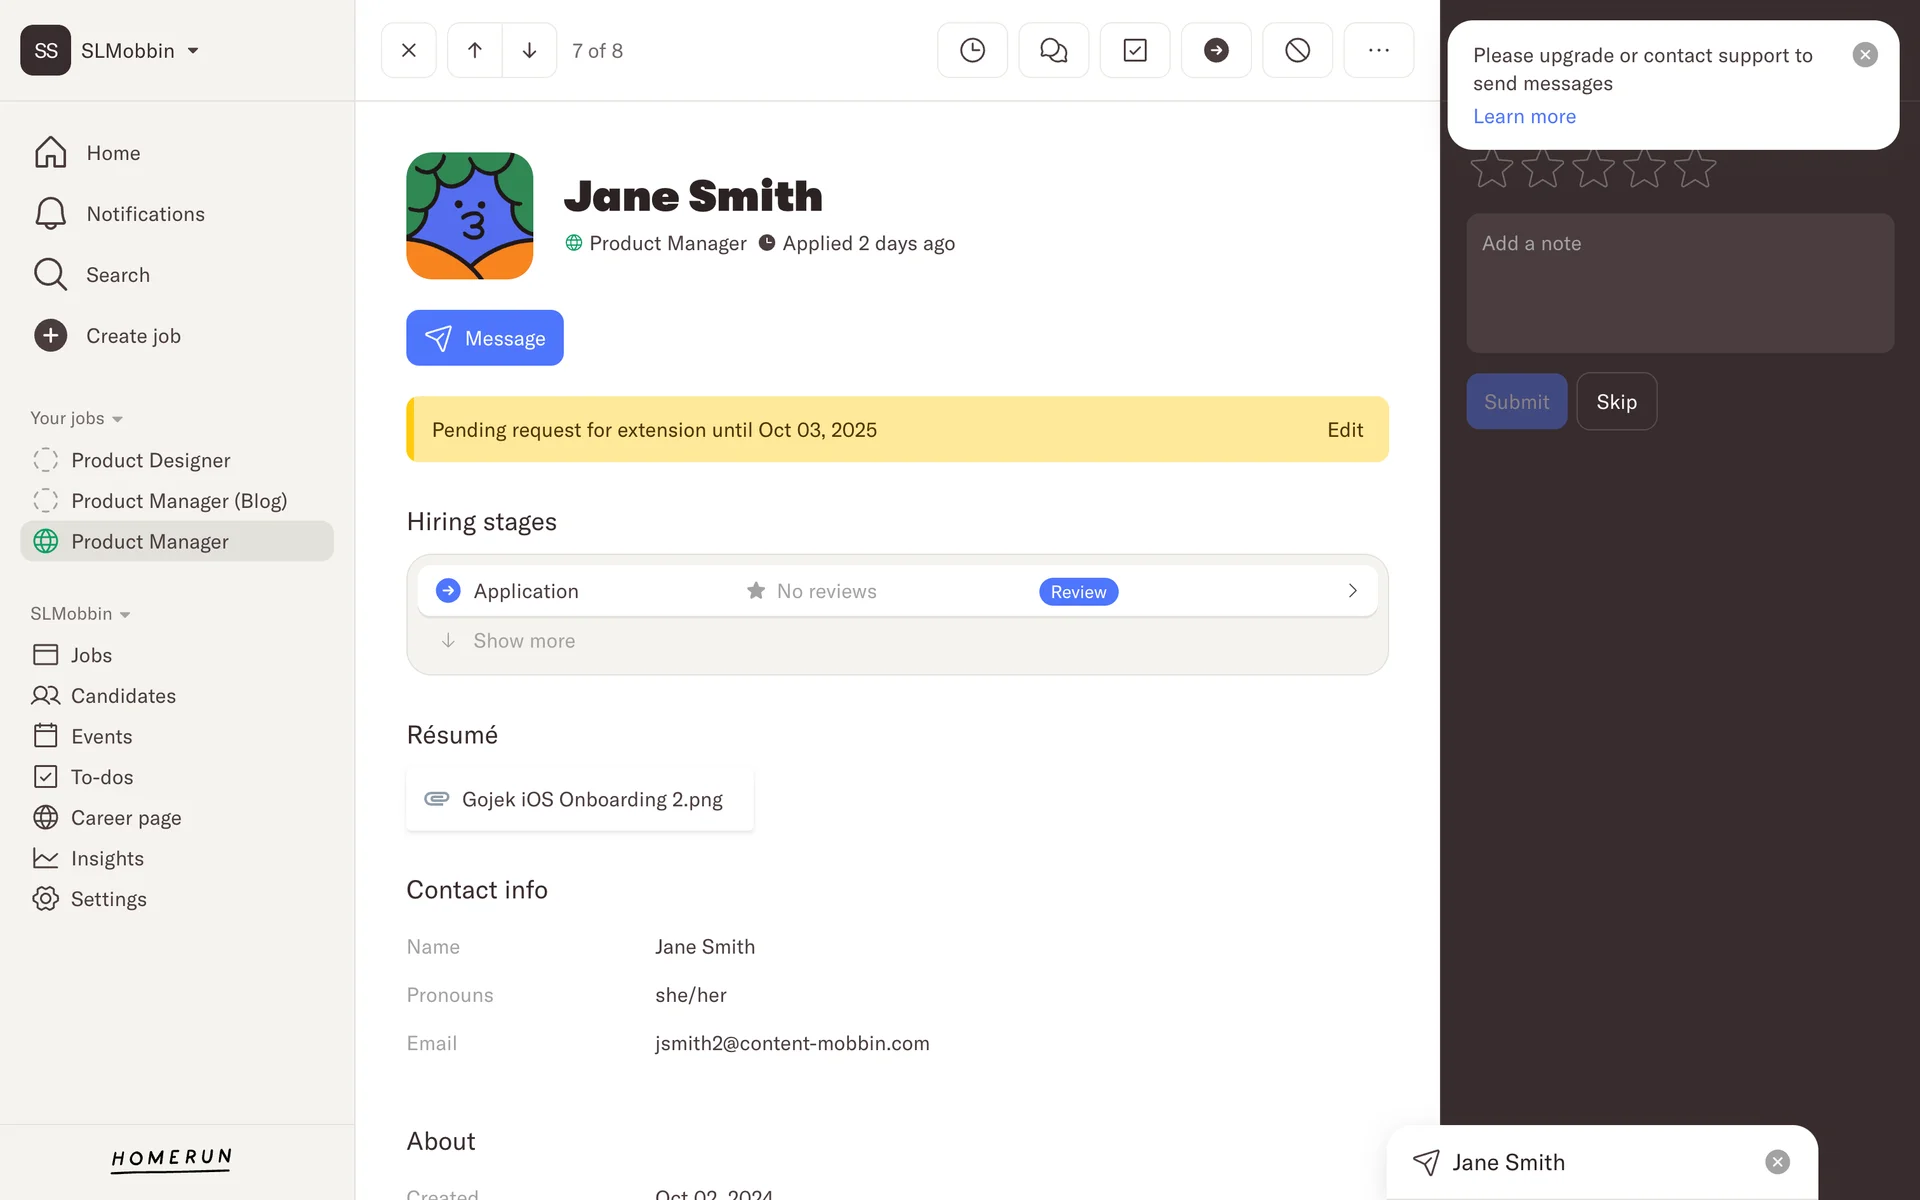Click the disqualify candidate circle-slash icon

coord(1297,50)
